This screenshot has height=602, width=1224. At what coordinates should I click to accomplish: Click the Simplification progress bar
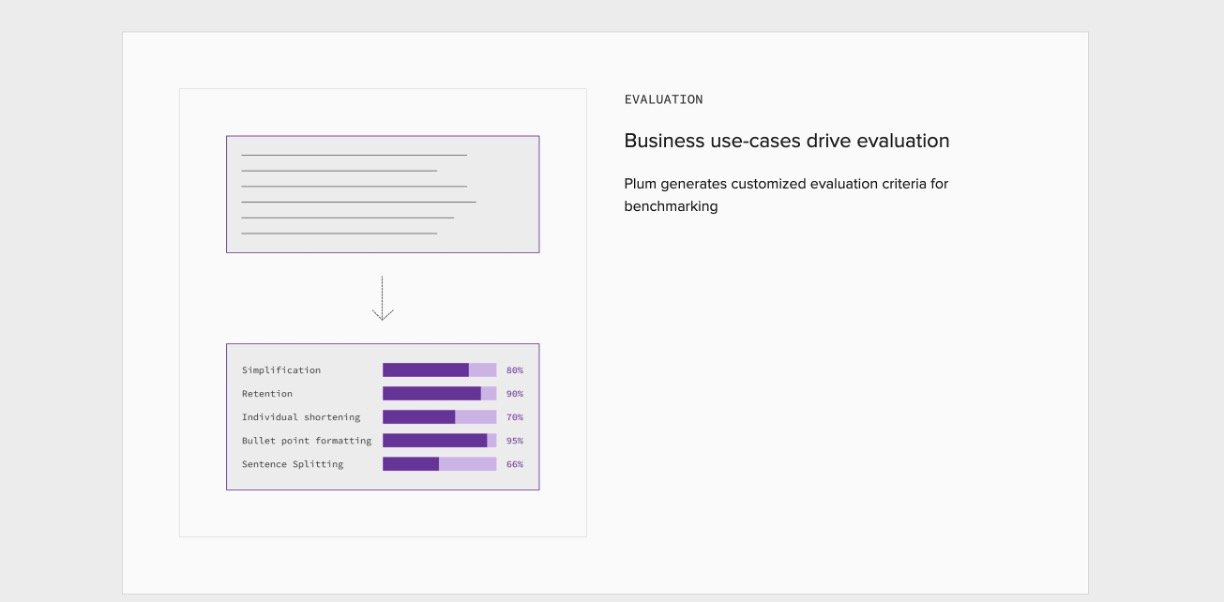point(439,370)
